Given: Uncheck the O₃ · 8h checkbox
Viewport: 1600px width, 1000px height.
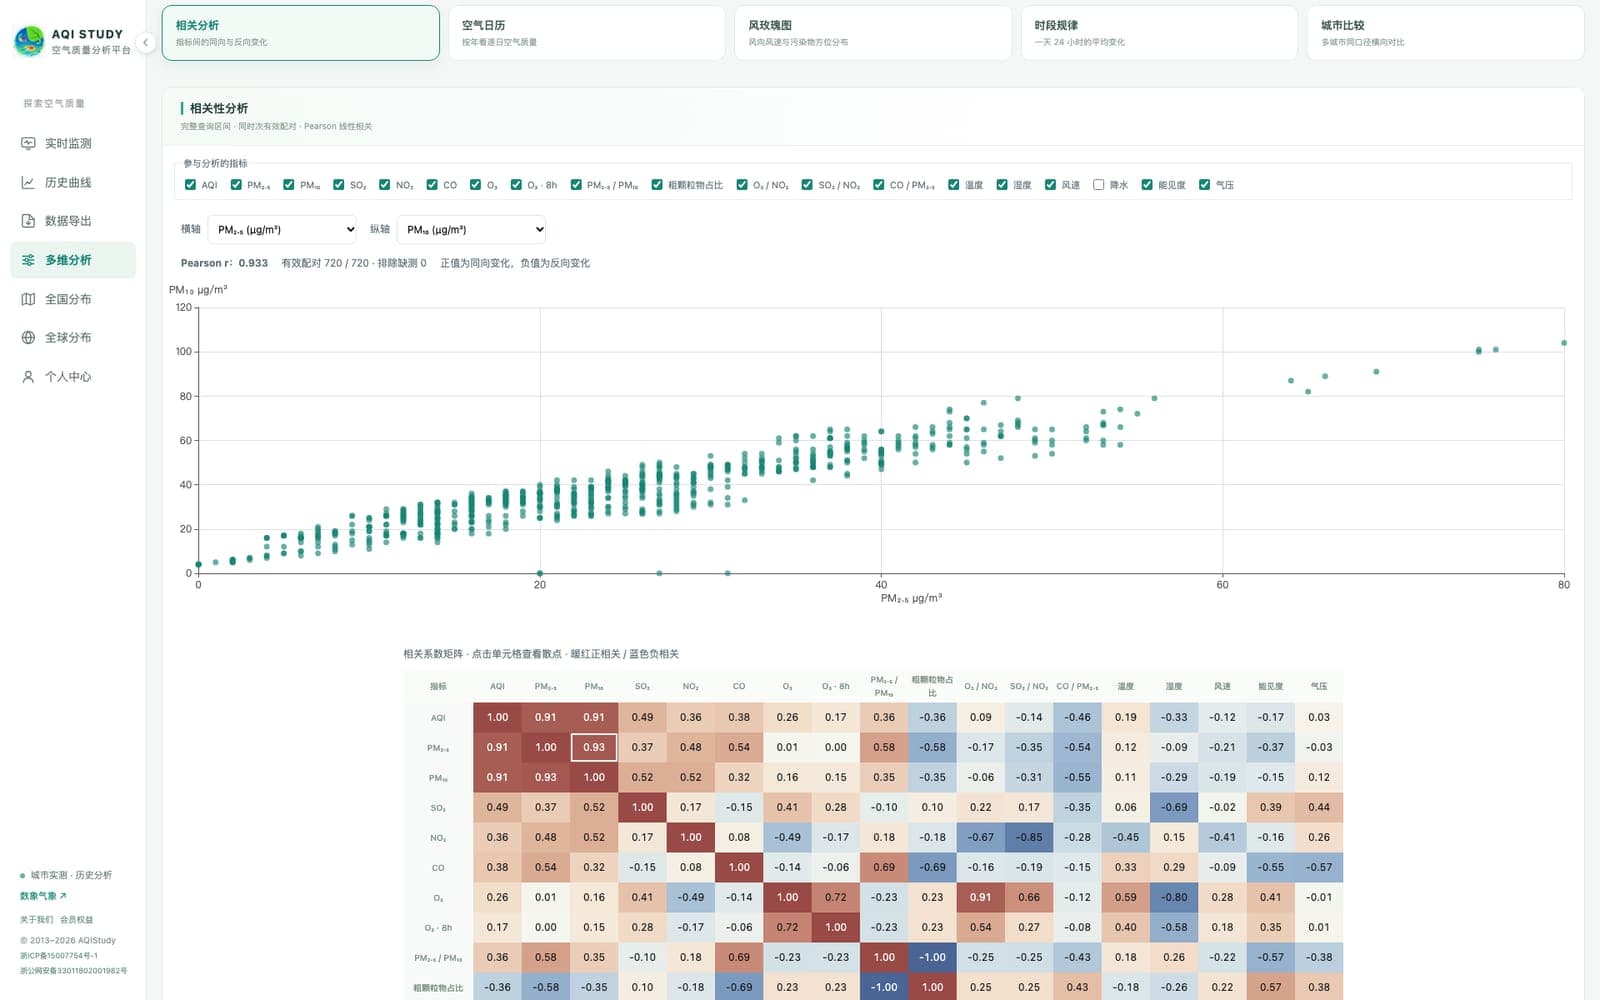Looking at the screenshot, I should point(516,185).
